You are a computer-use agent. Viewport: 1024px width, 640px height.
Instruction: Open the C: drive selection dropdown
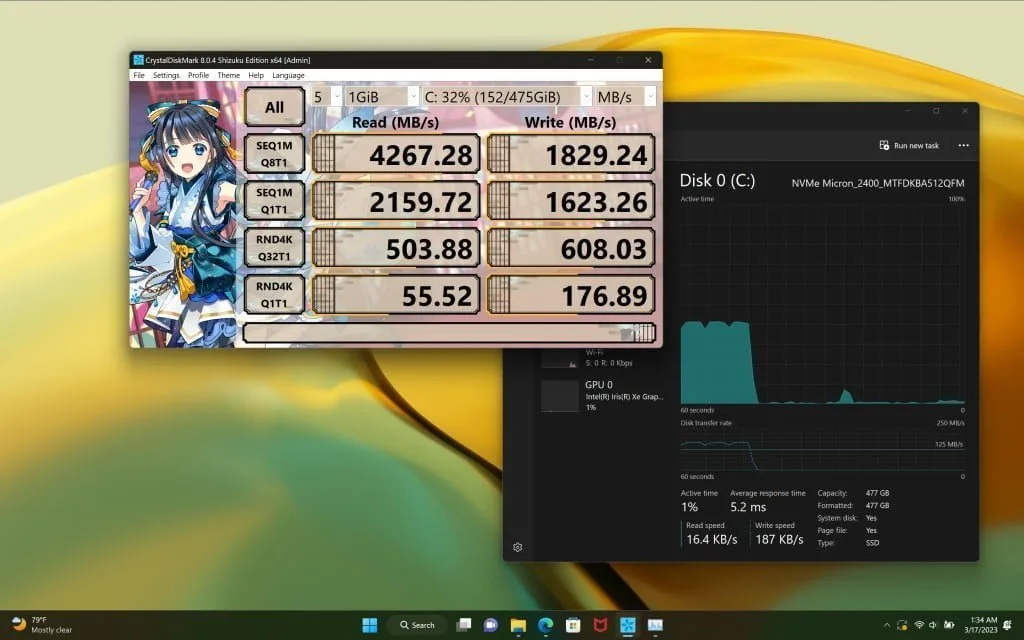(506, 96)
